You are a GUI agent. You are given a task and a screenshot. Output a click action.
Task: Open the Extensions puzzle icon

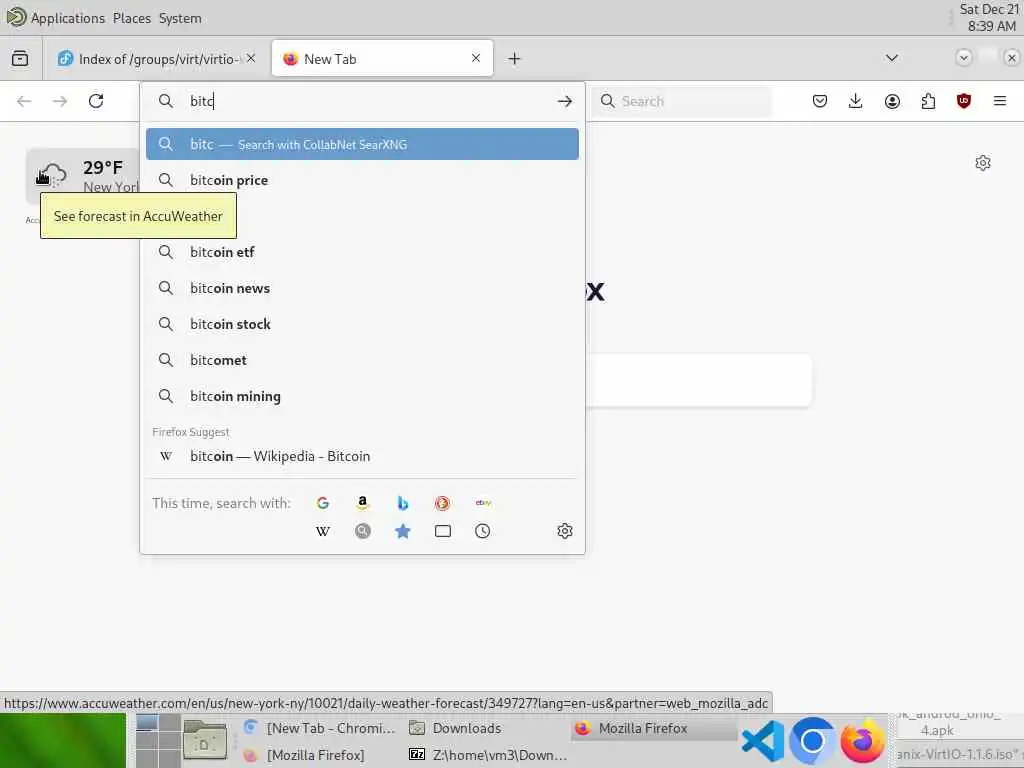click(928, 101)
